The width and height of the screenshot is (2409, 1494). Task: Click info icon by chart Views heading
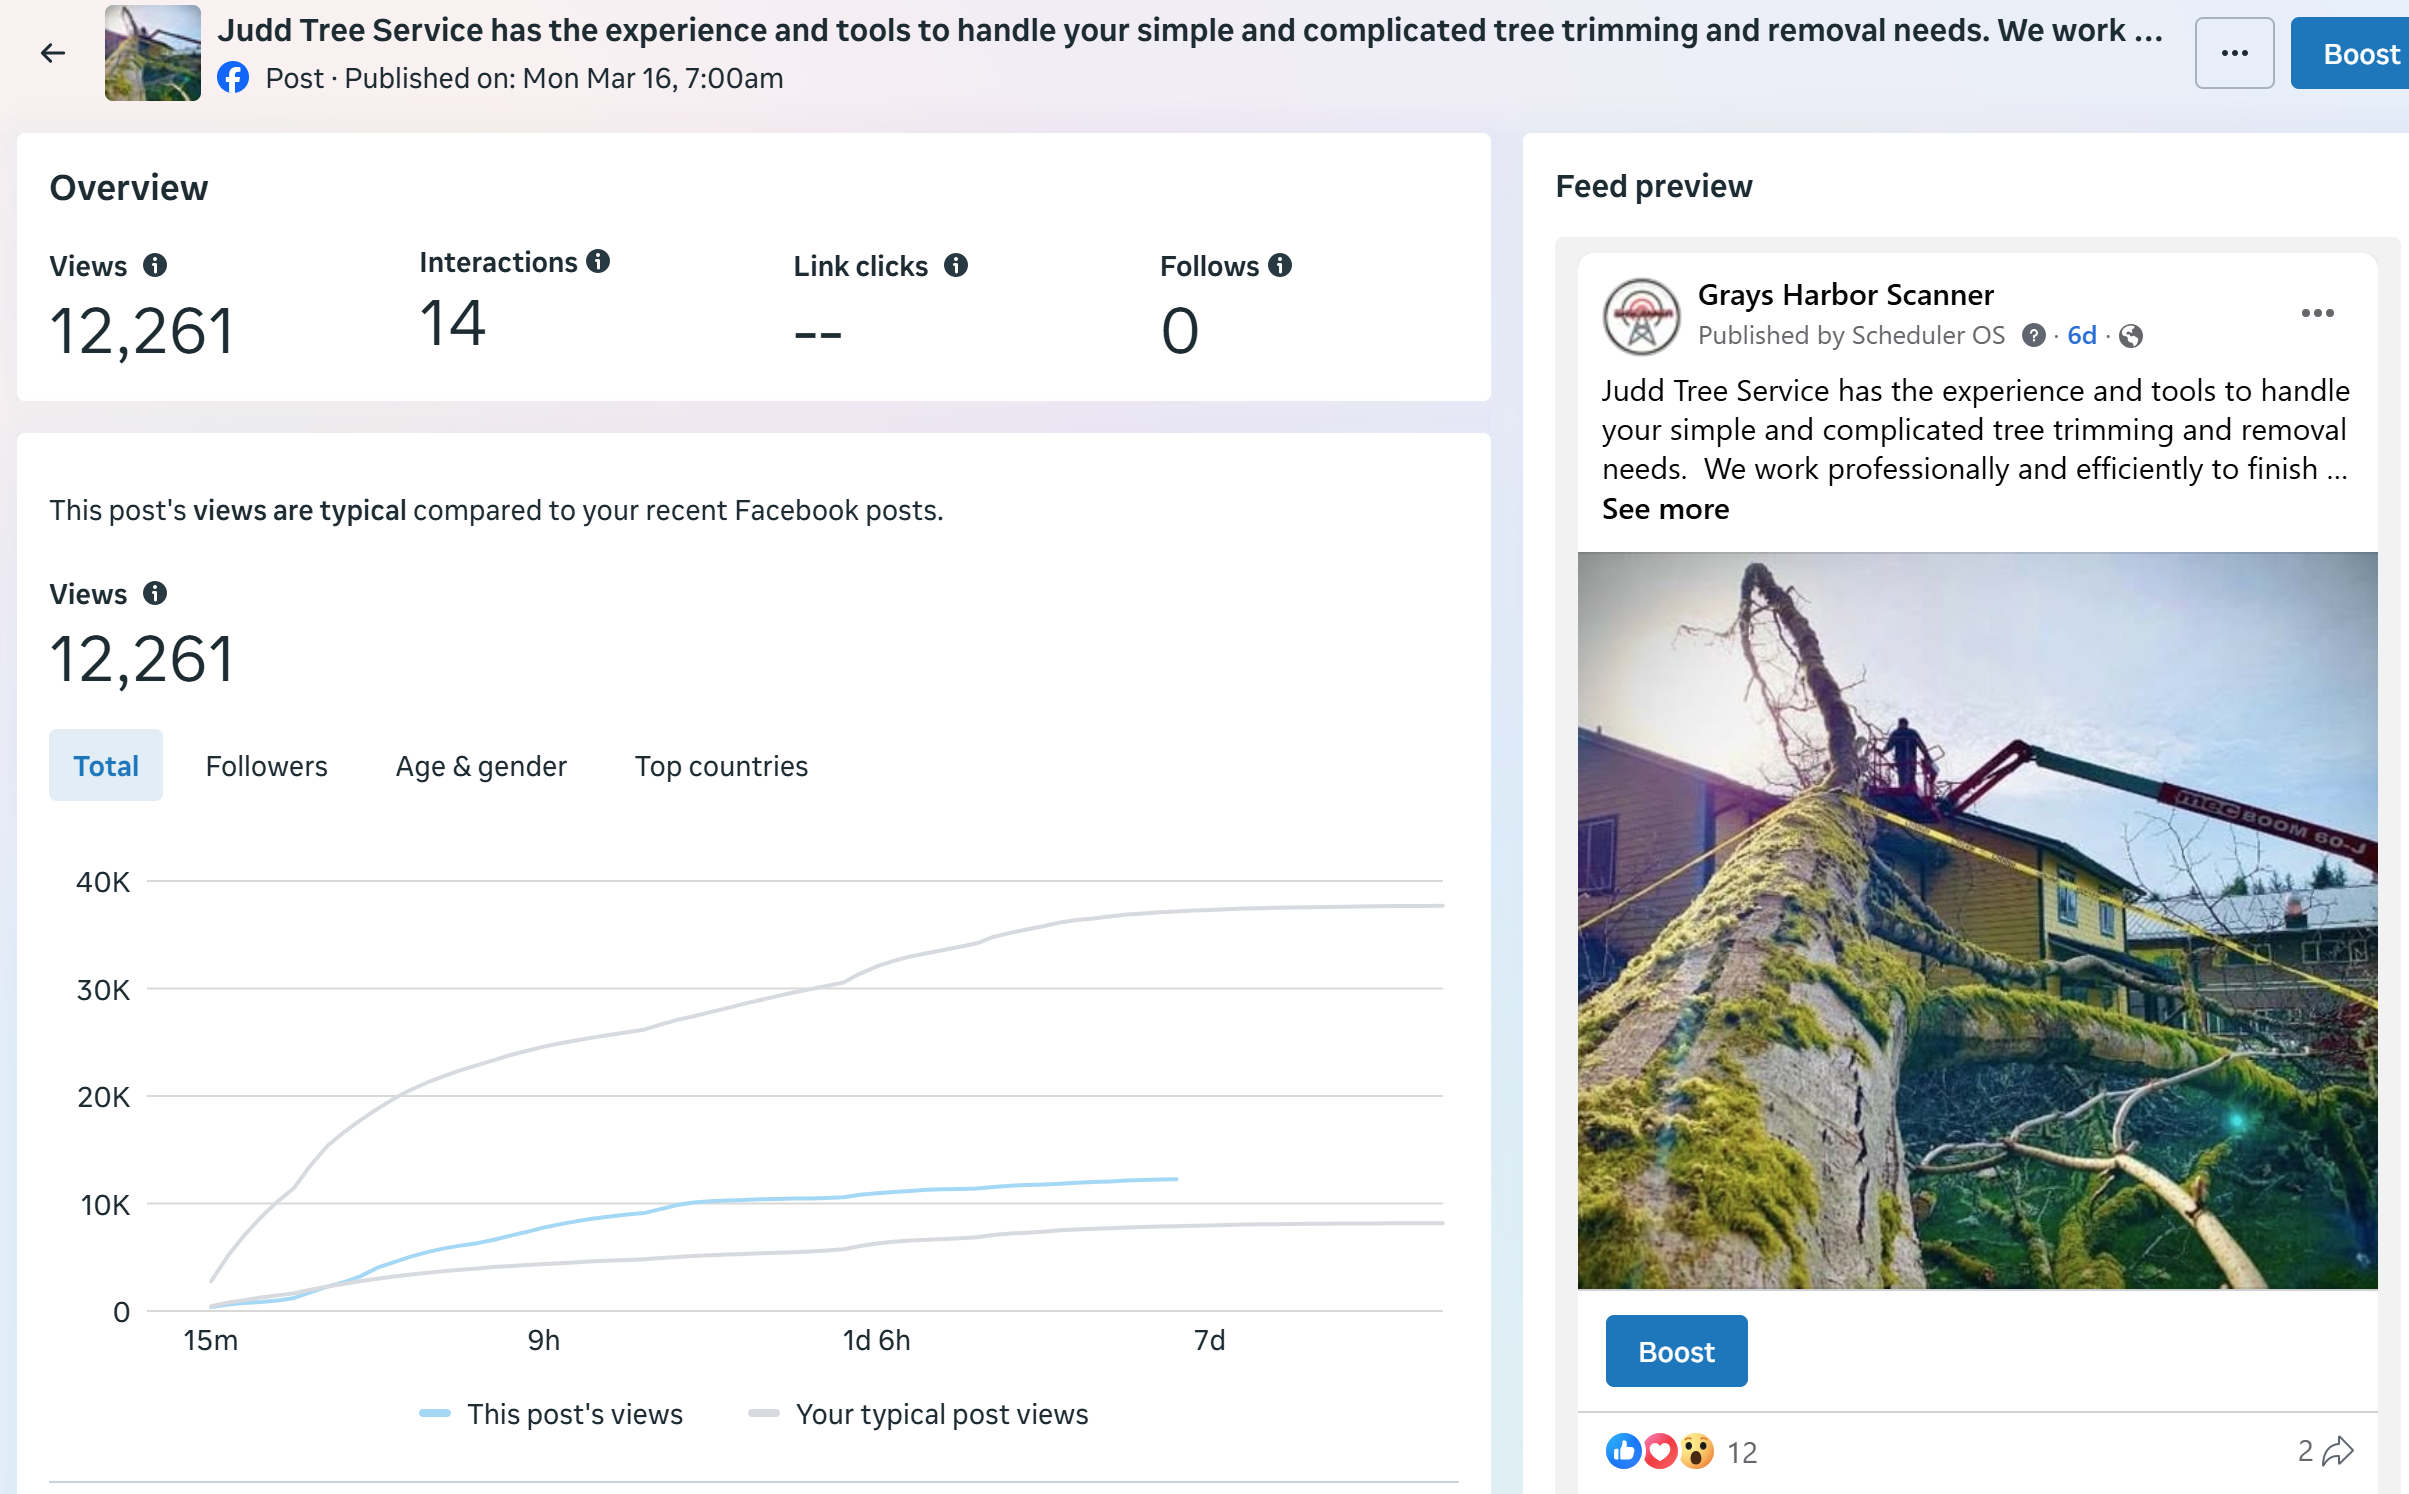coord(155,593)
